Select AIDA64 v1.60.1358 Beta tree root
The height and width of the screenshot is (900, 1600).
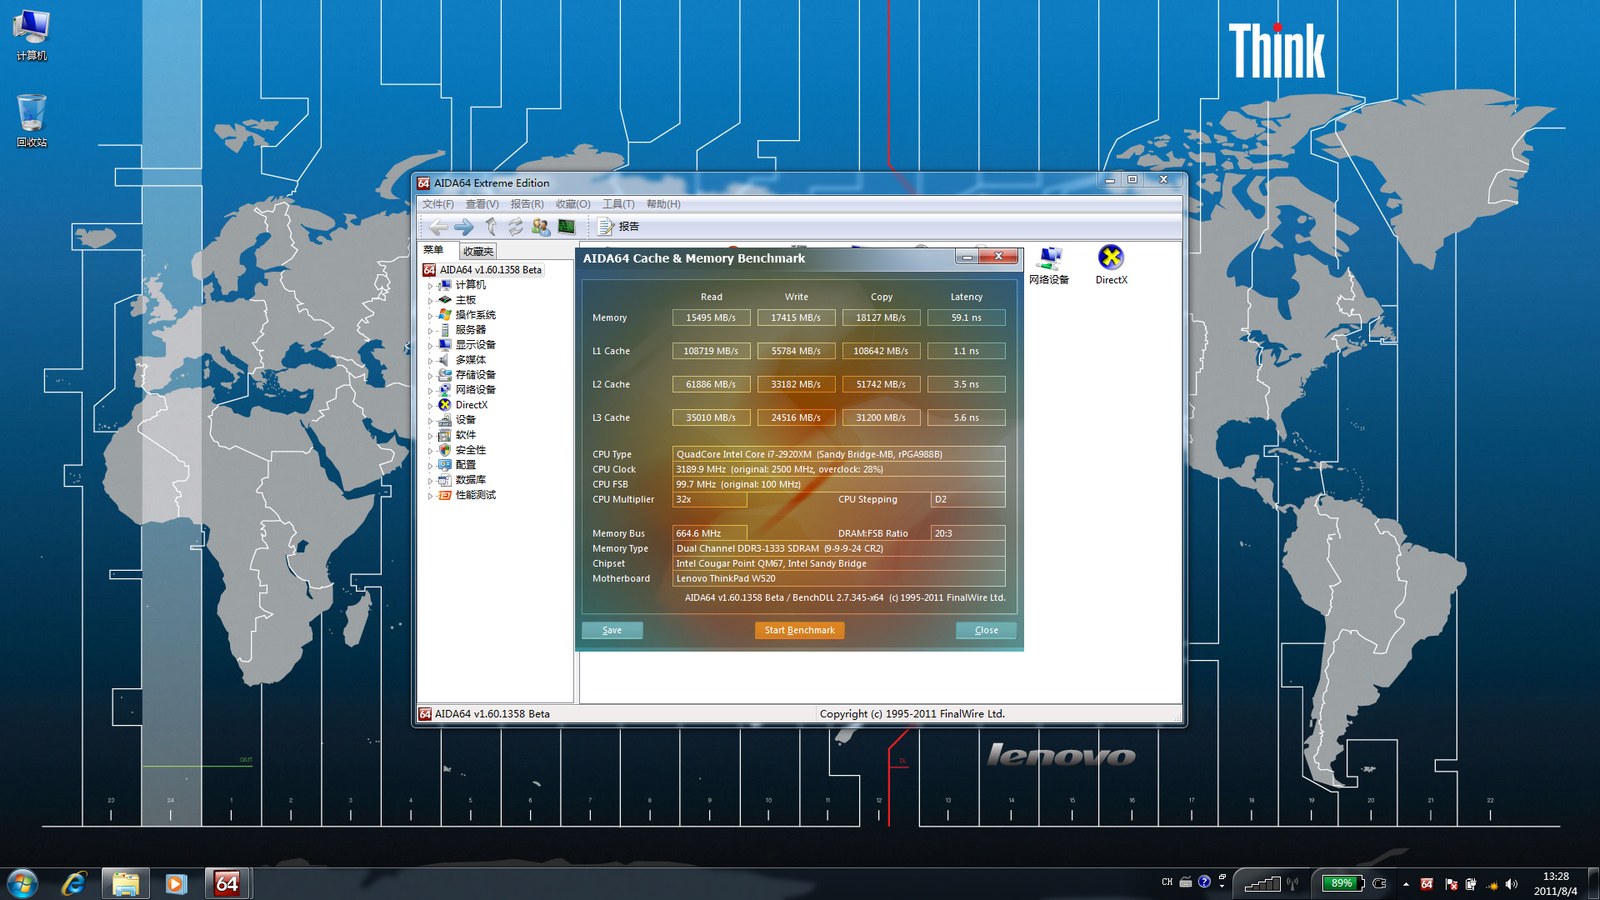point(482,270)
